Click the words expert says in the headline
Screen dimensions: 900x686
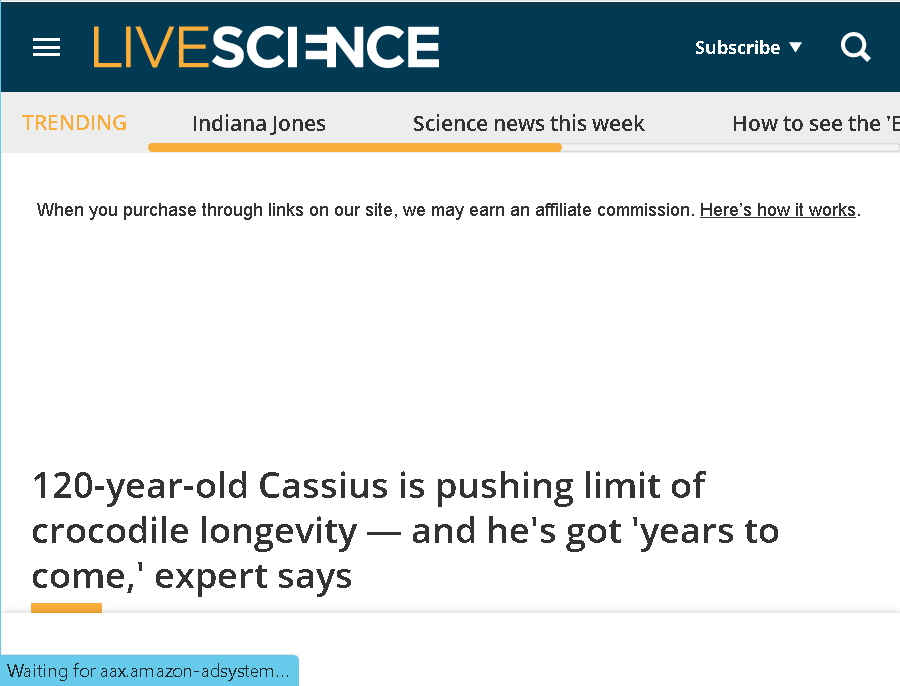[253, 576]
